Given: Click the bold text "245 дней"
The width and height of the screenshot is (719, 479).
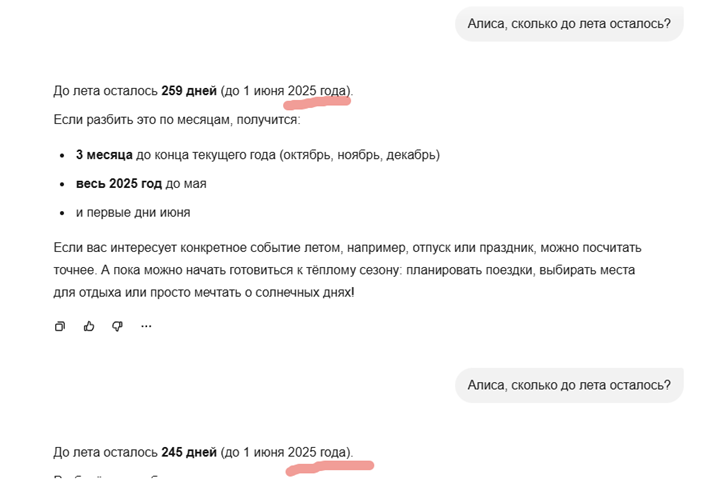Looking at the screenshot, I should click(189, 452).
